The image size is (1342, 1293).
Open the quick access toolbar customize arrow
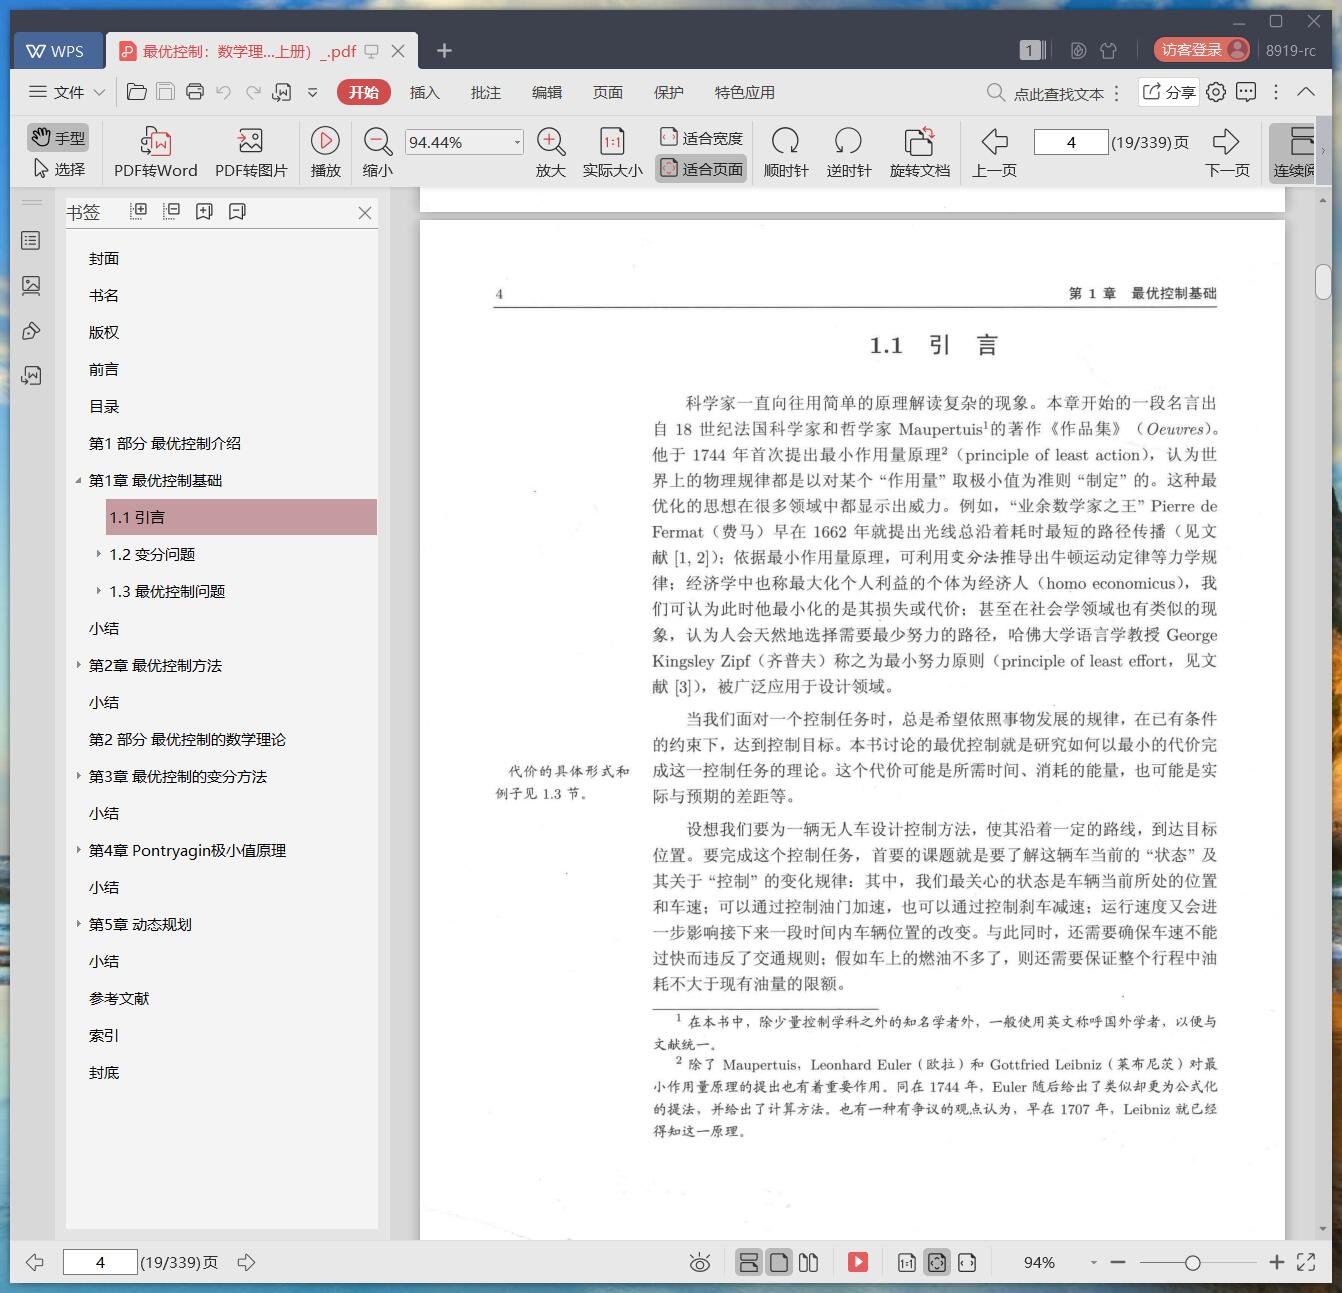(312, 92)
